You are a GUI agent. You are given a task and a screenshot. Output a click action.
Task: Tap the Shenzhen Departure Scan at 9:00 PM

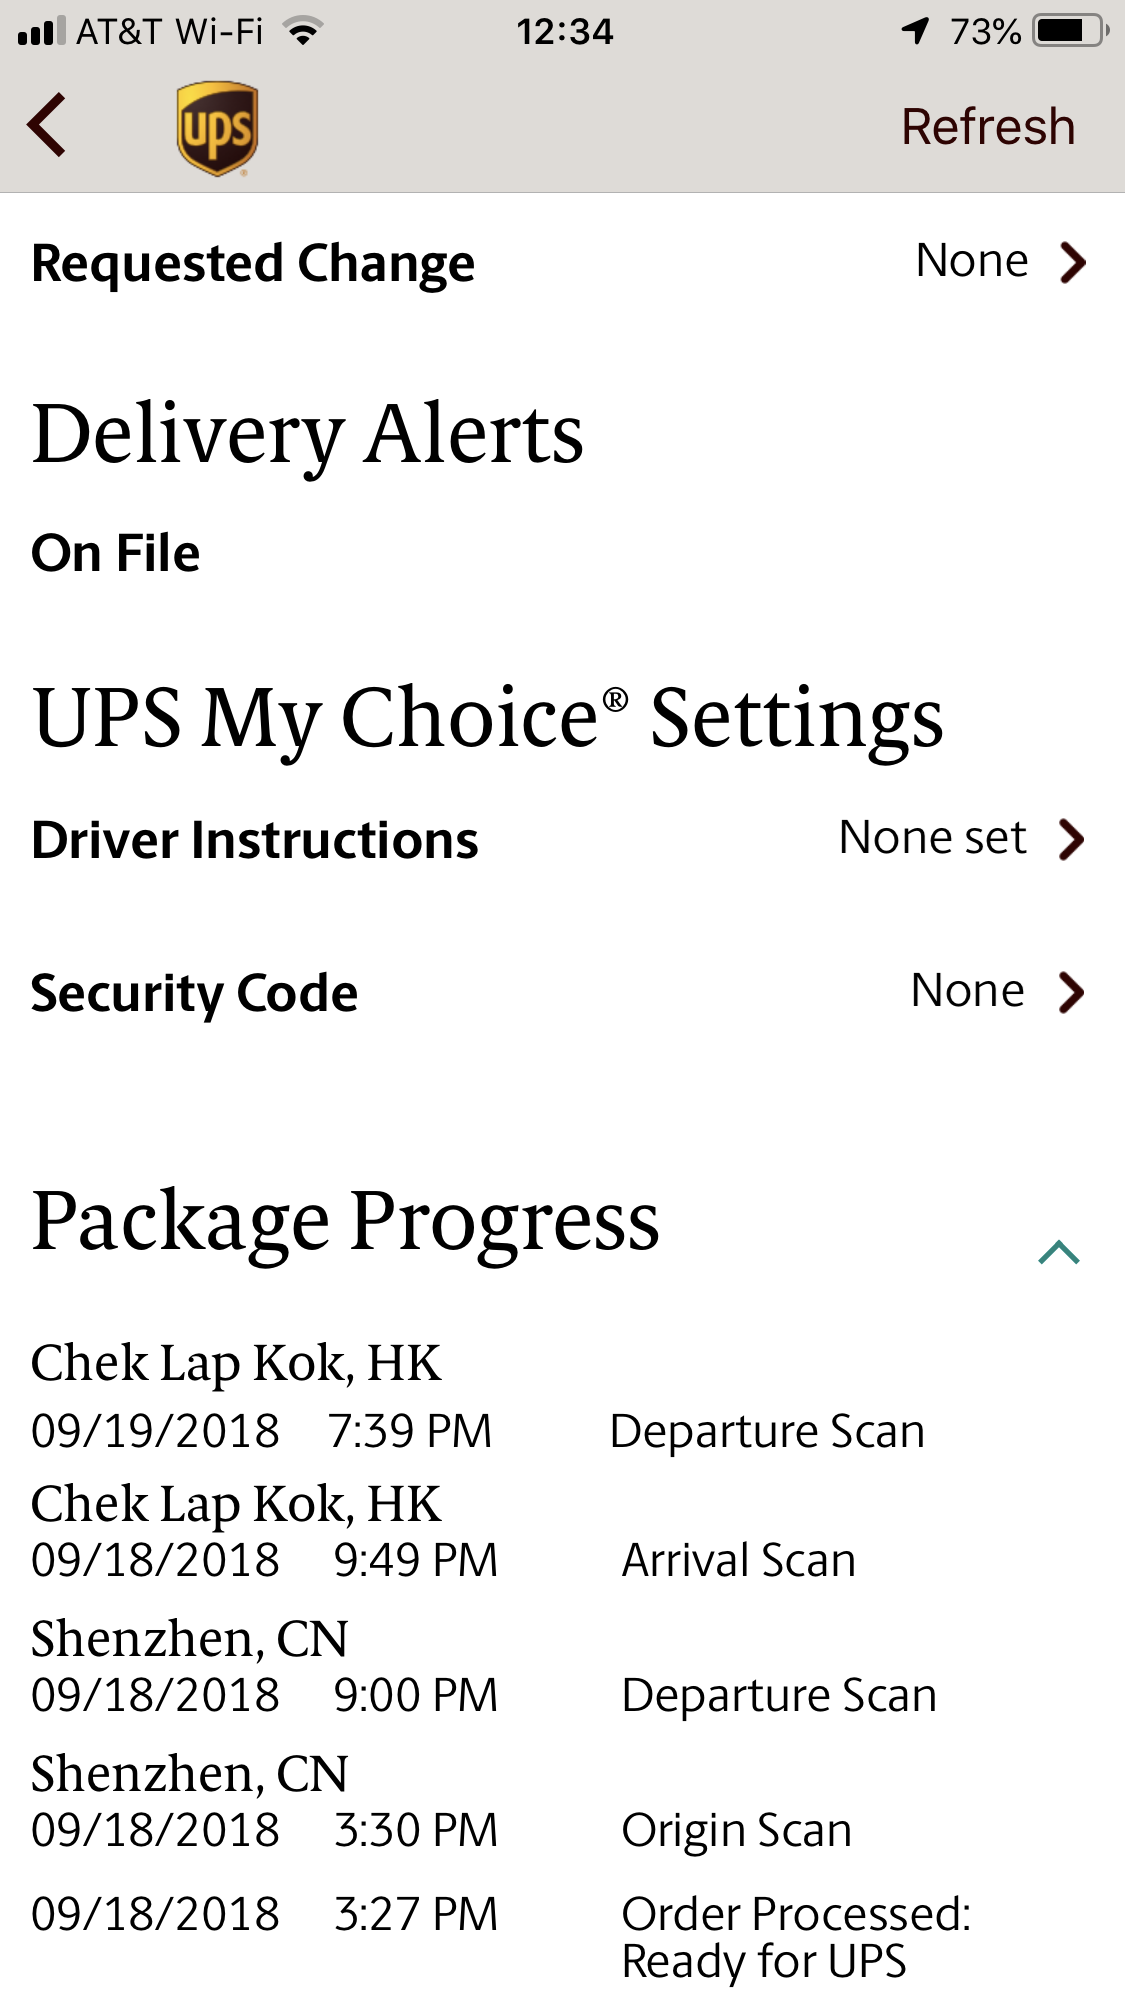click(x=779, y=1695)
